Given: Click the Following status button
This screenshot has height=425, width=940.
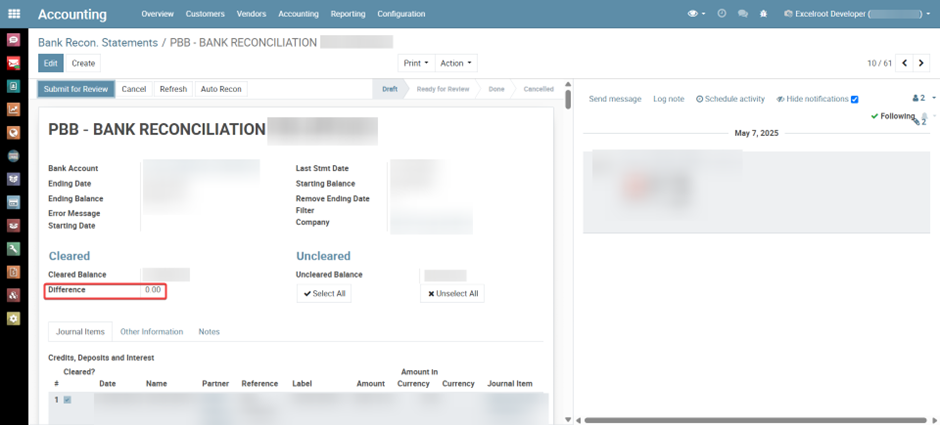Looking at the screenshot, I should 893,116.
